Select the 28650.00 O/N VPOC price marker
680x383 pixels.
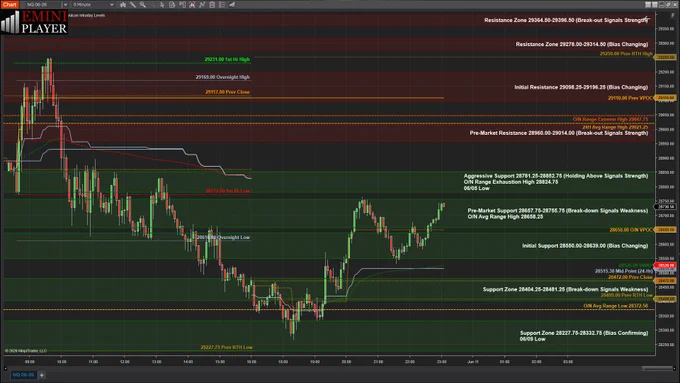666,229
